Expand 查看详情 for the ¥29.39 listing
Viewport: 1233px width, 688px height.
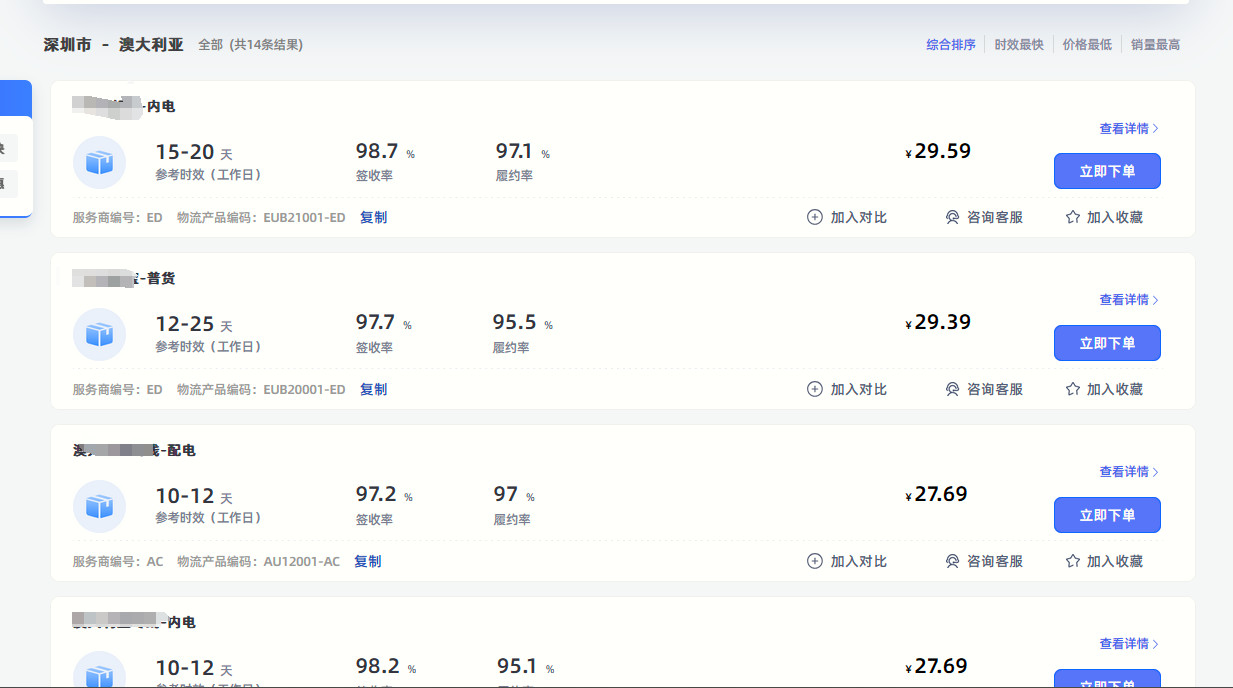point(1128,299)
